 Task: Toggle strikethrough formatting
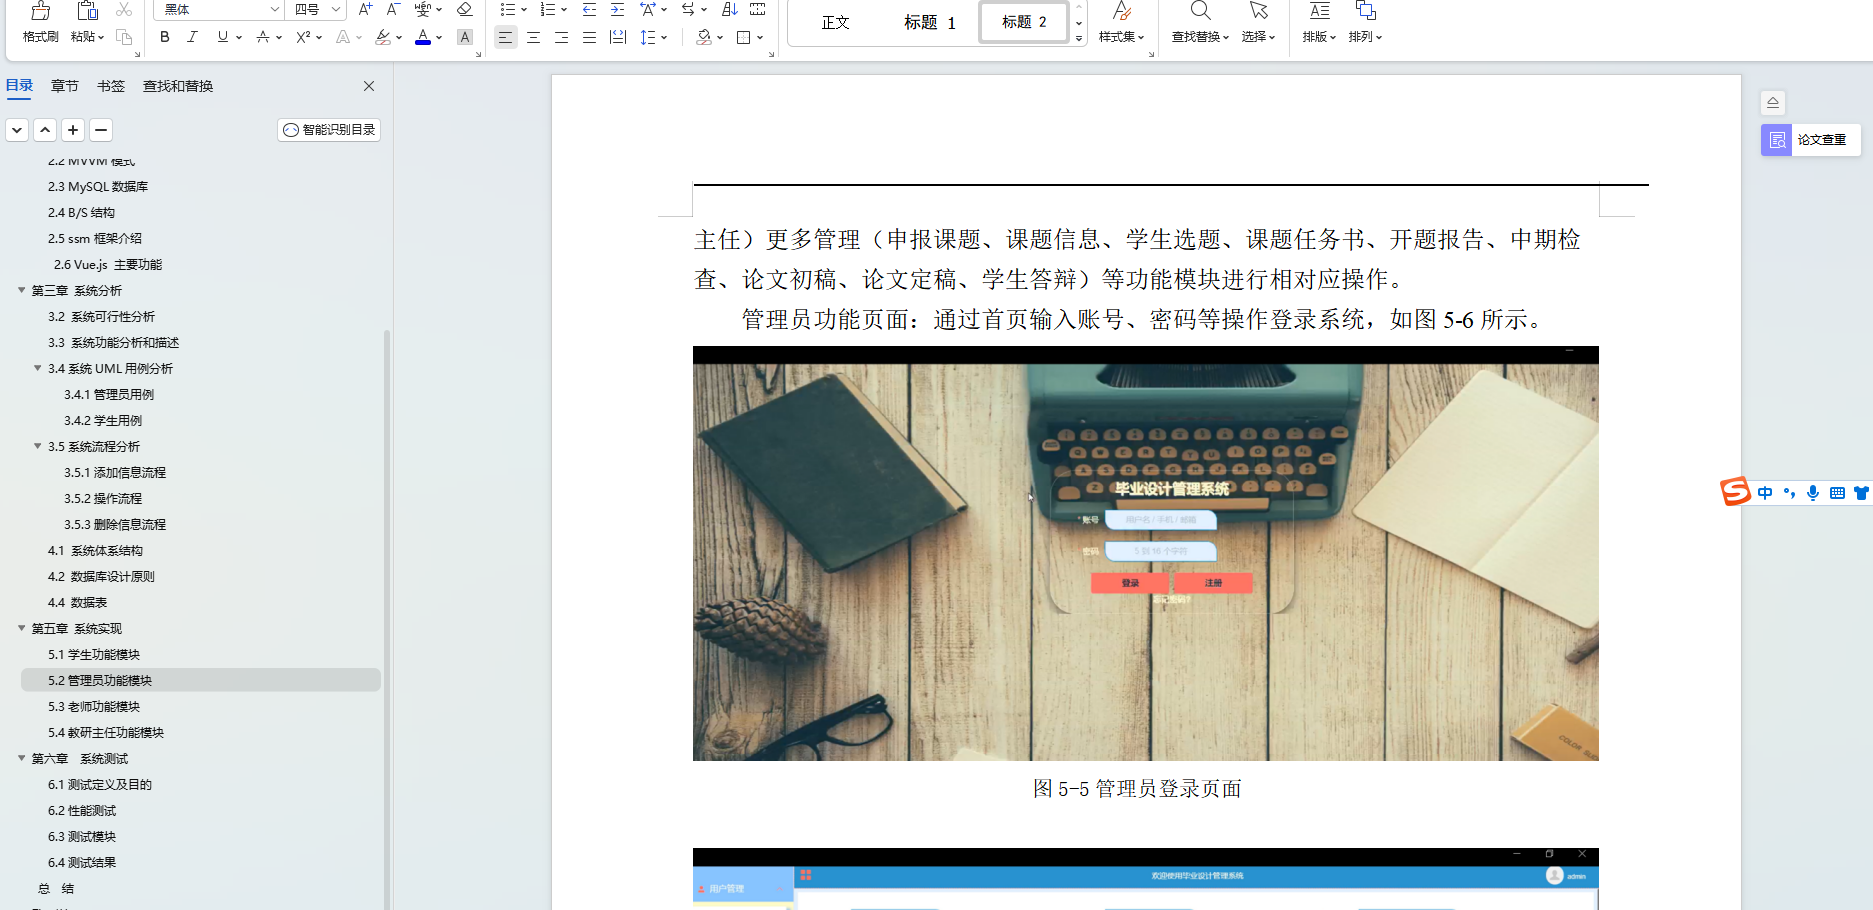(262, 37)
